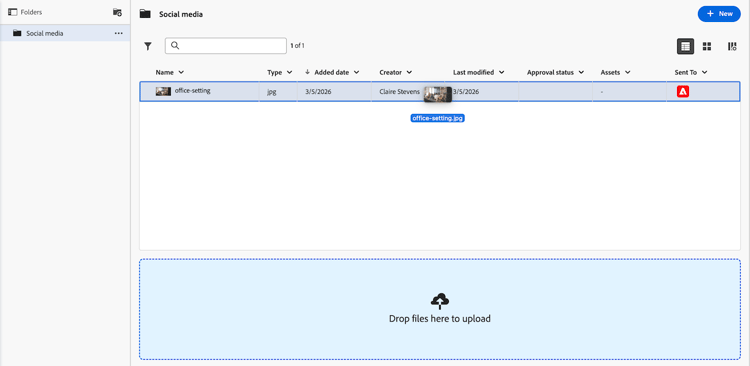The image size is (750, 366).
Task: Select Social media folder in sidebar
Action: click(65, 33)
